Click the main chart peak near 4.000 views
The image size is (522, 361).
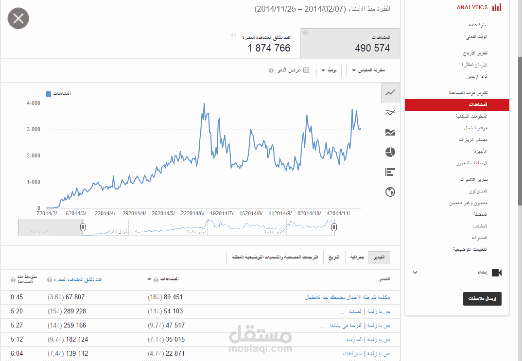[204, 105]
